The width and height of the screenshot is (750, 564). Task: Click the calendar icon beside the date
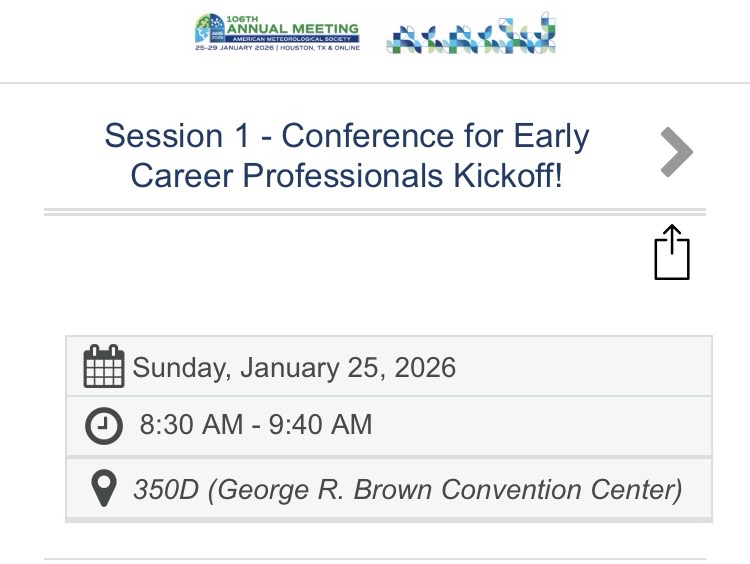tap(104, 367)
